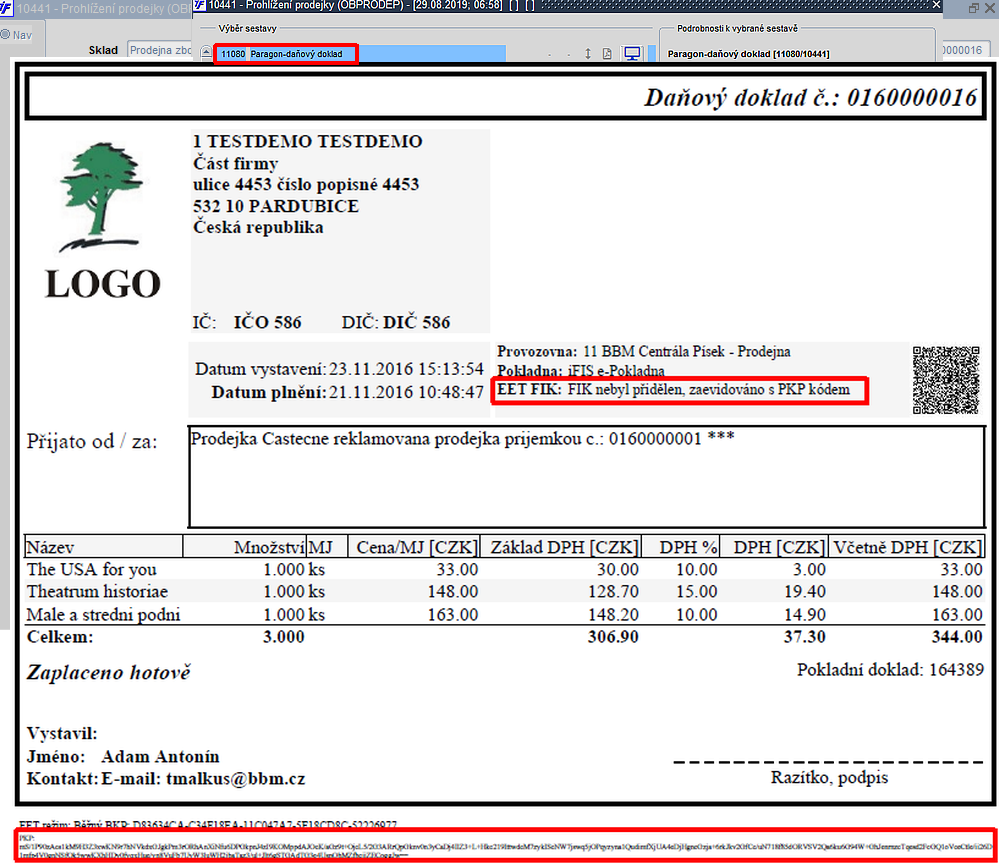Click the 'Prodejka Castecne reklamovana' description text
This screenshot has width=1001, height=867.
(463, 439)
